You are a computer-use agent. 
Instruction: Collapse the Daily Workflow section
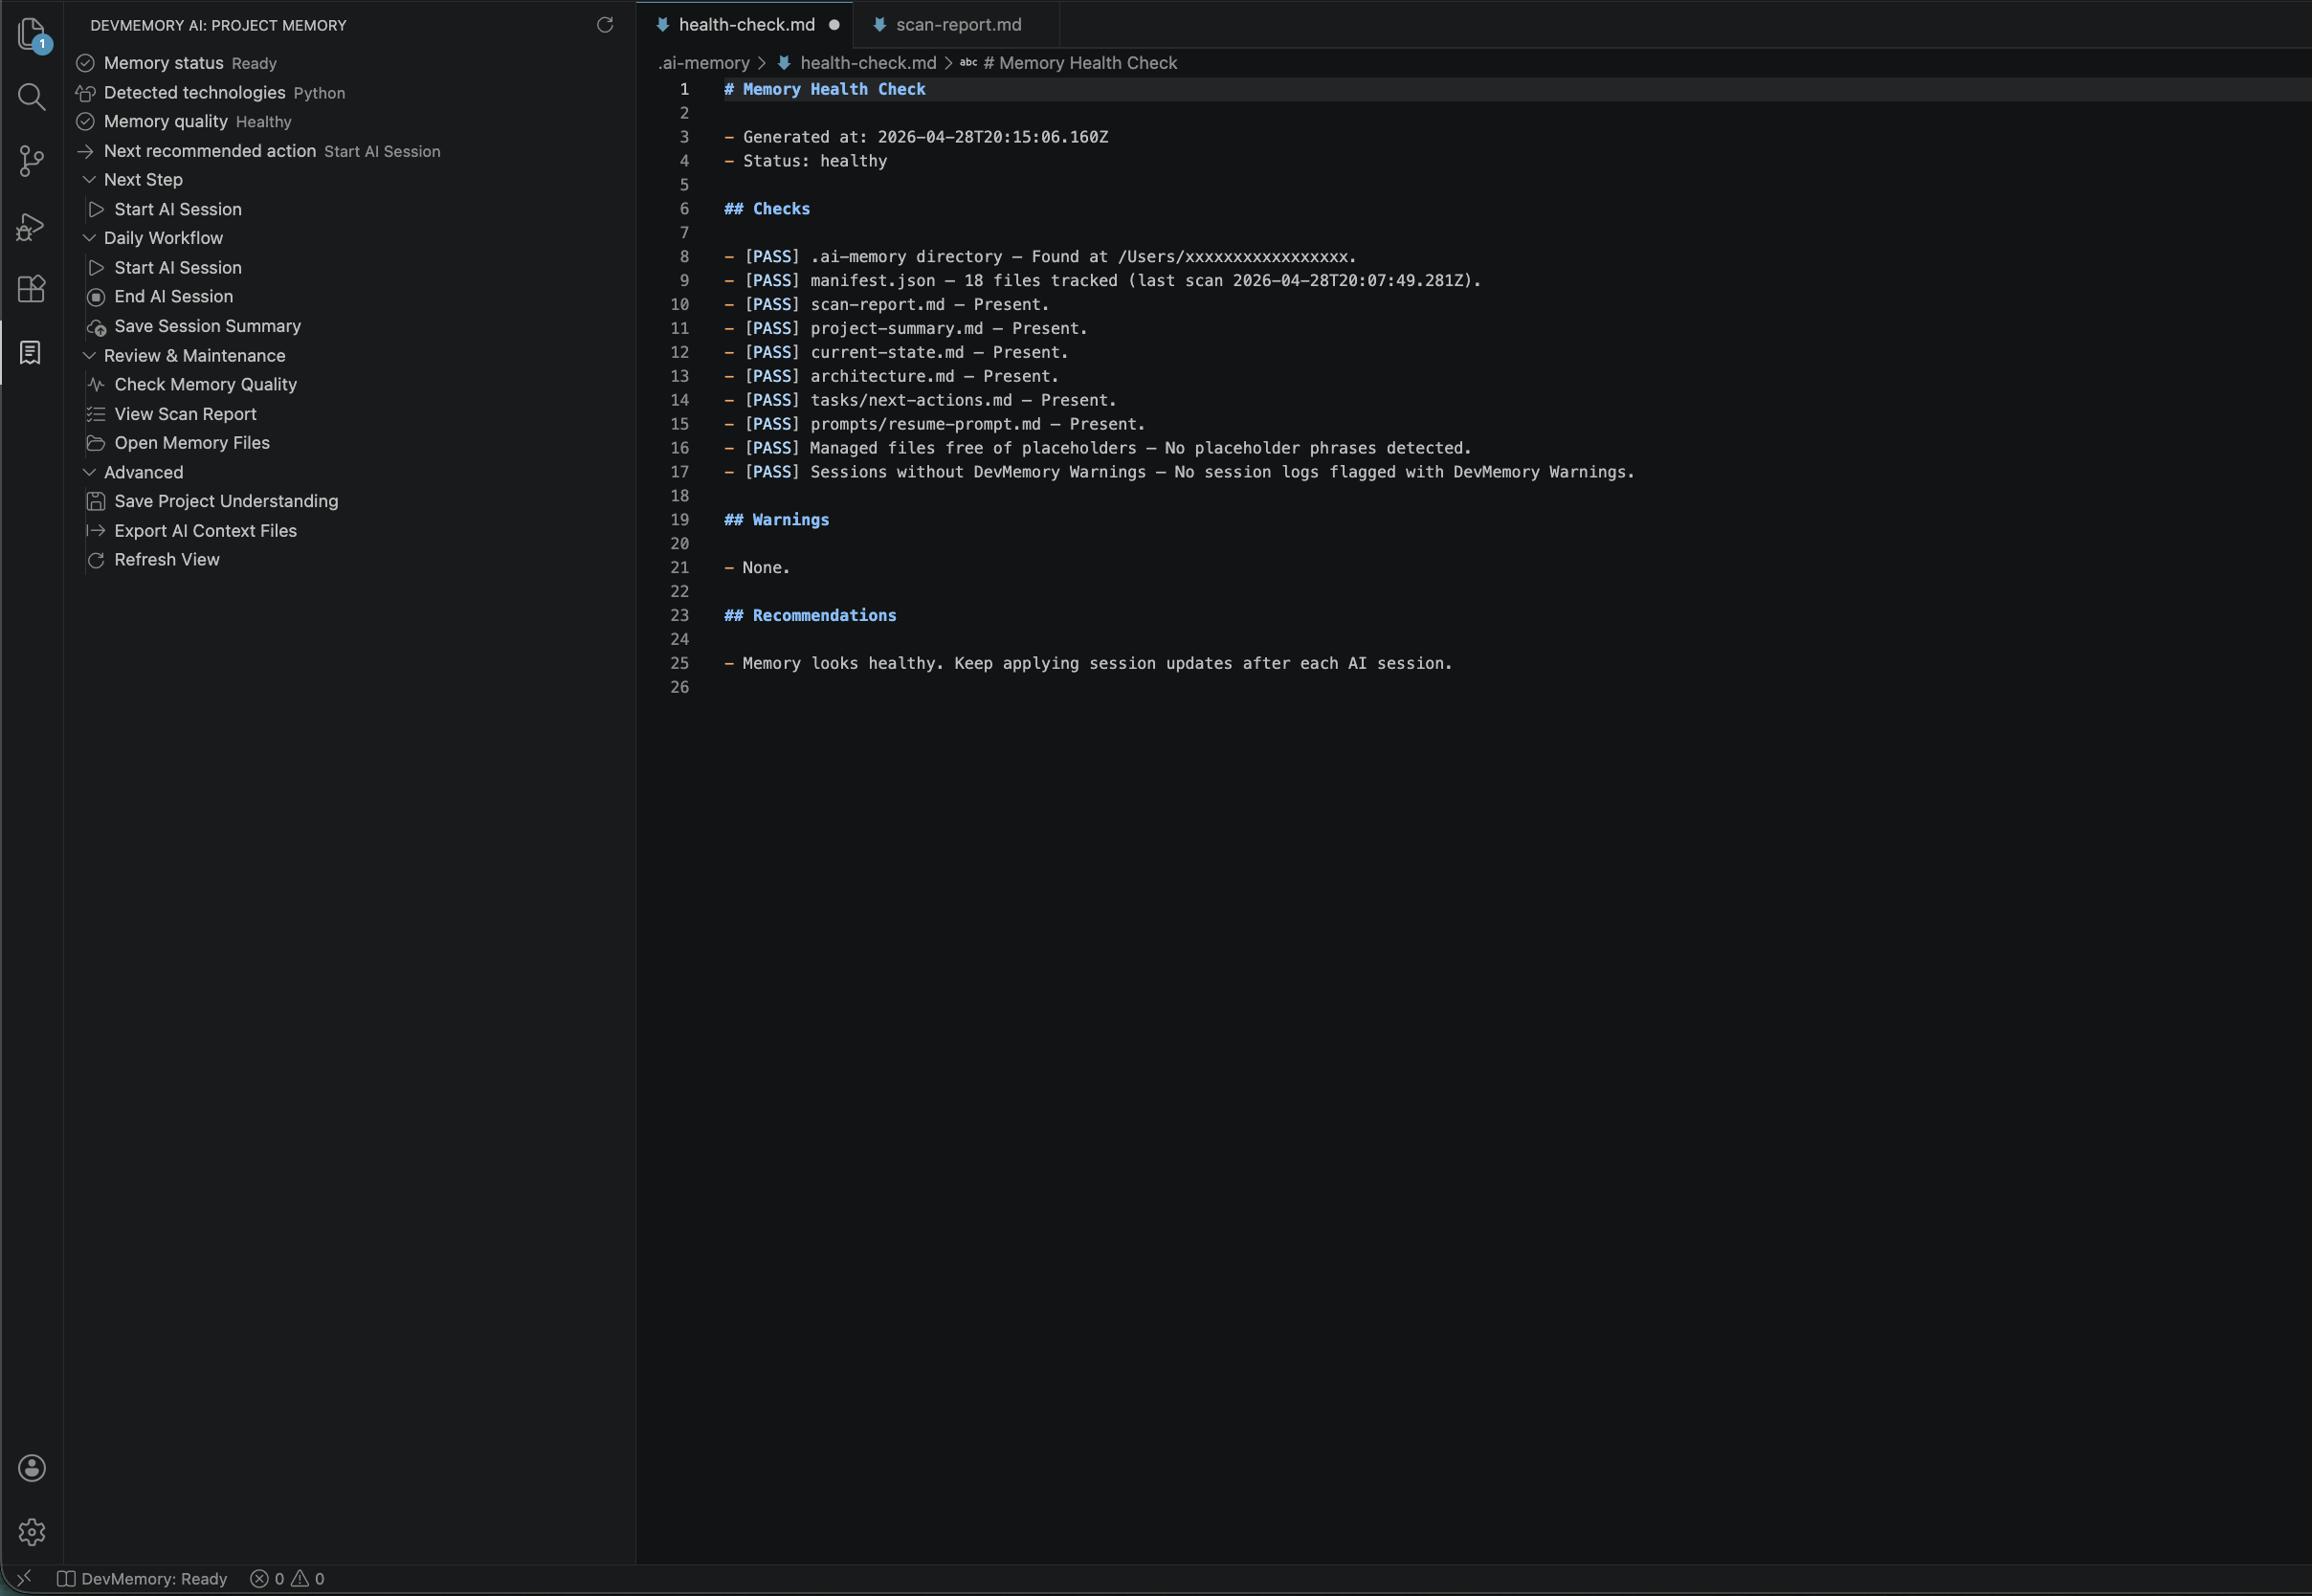point(90,238)
